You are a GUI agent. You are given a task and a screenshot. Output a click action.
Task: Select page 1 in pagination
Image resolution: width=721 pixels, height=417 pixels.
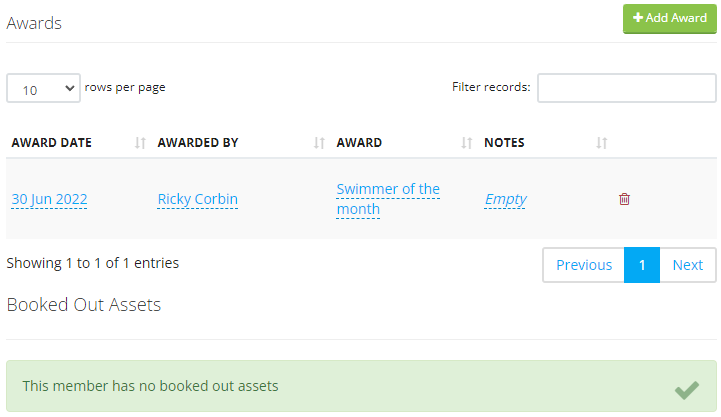point(642,265)
